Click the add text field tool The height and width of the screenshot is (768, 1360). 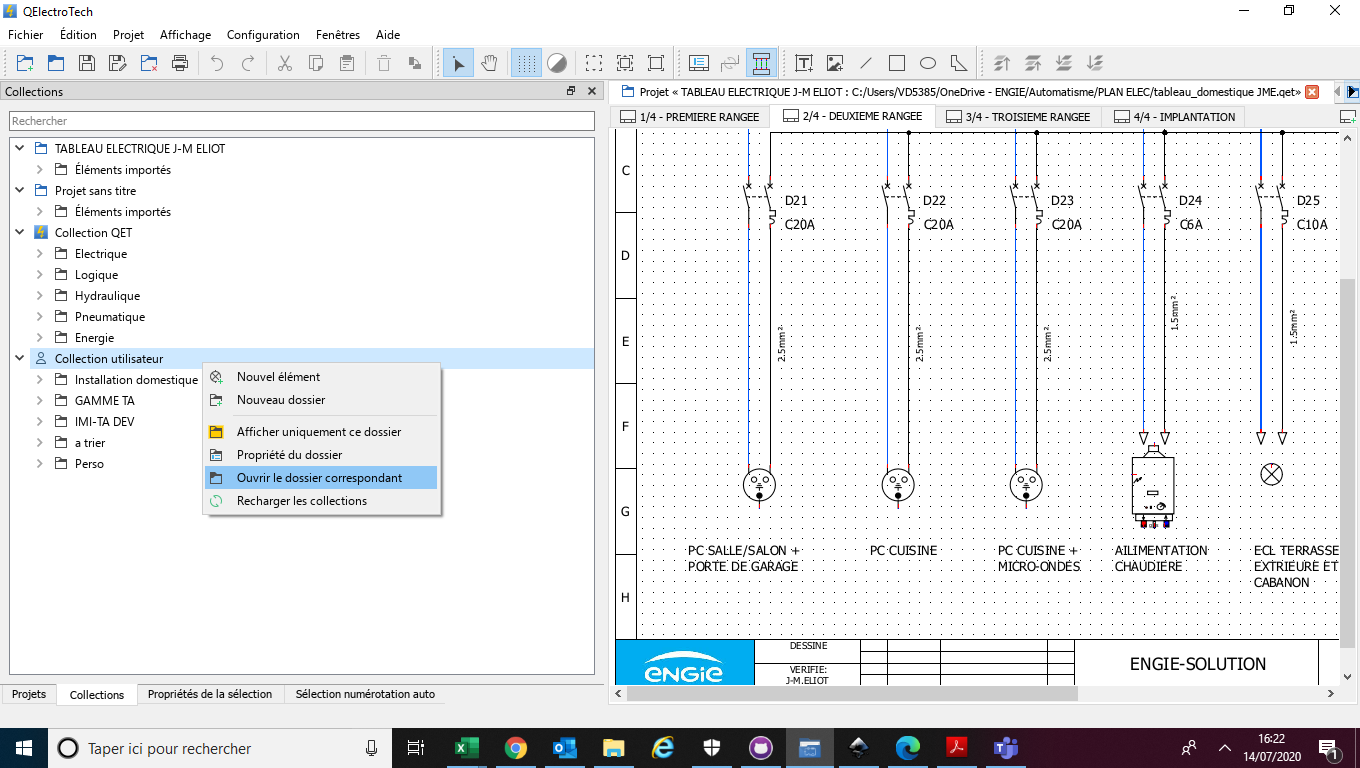click(x=803, y=64)
